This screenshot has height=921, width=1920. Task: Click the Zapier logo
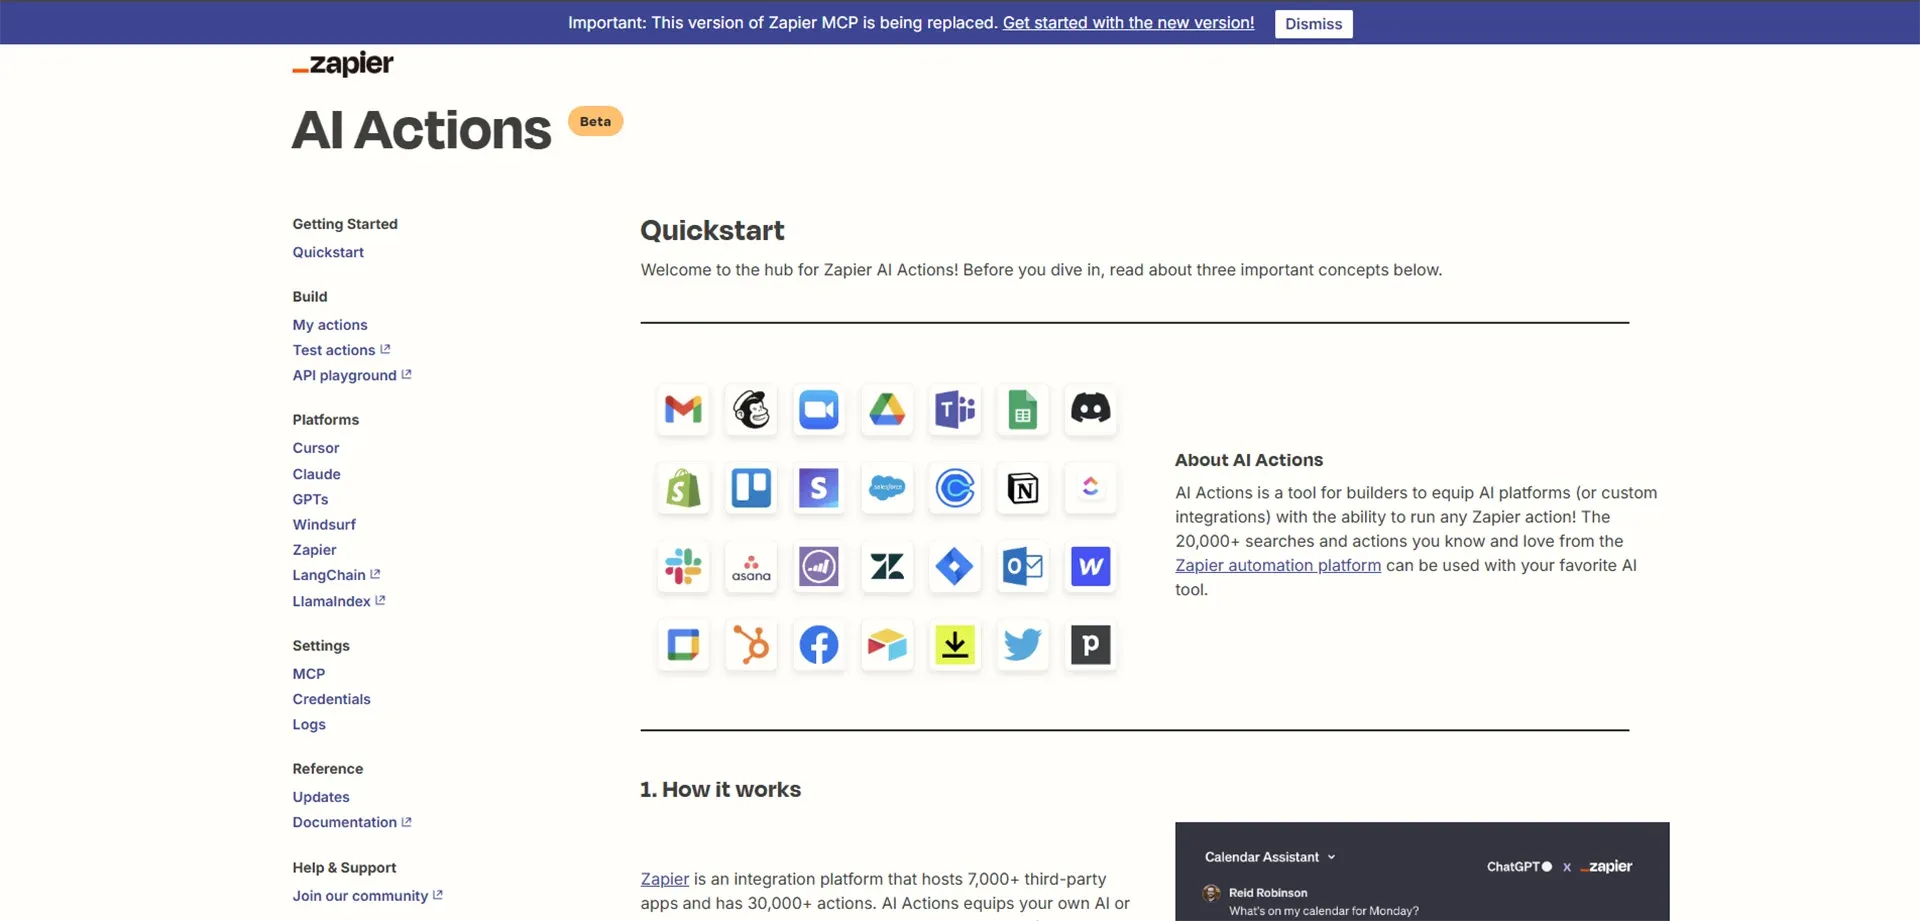point(342,63)
